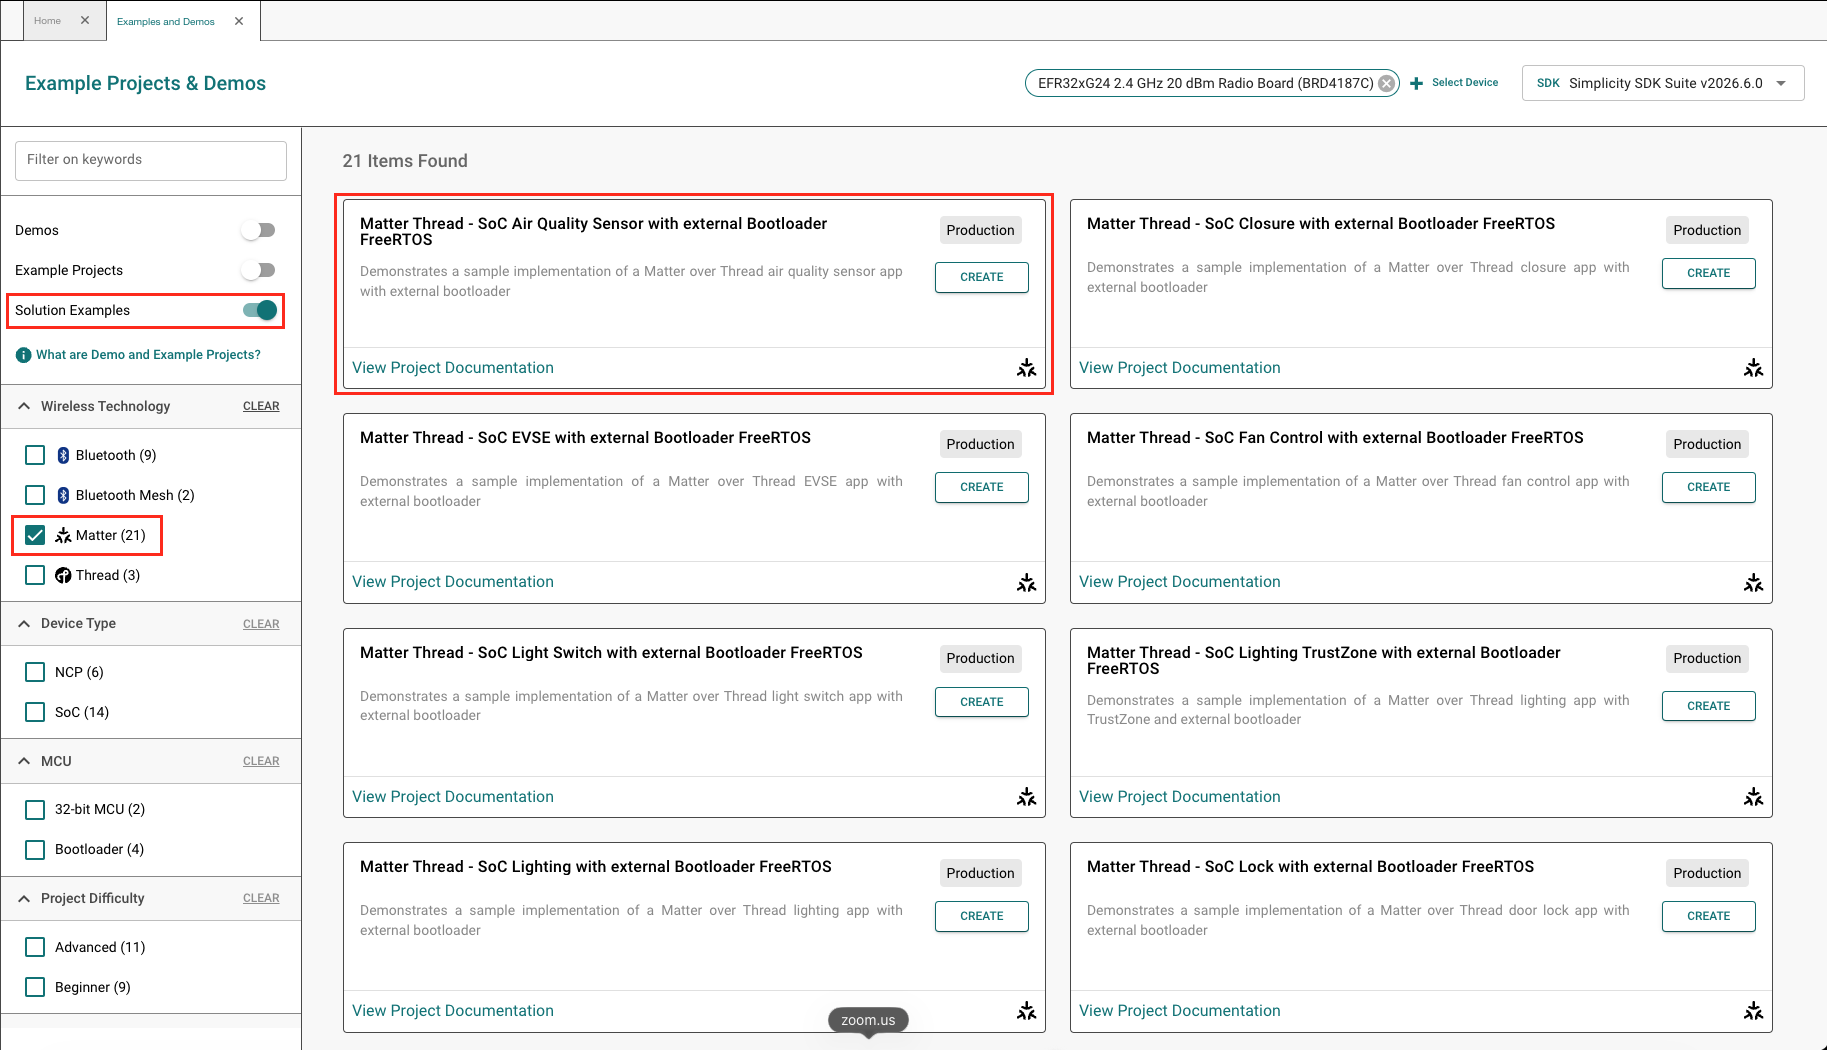Collapse the Wireless Technology filter section
Viewport: 1827px width, 1050px height.
(x=24, y=406)
